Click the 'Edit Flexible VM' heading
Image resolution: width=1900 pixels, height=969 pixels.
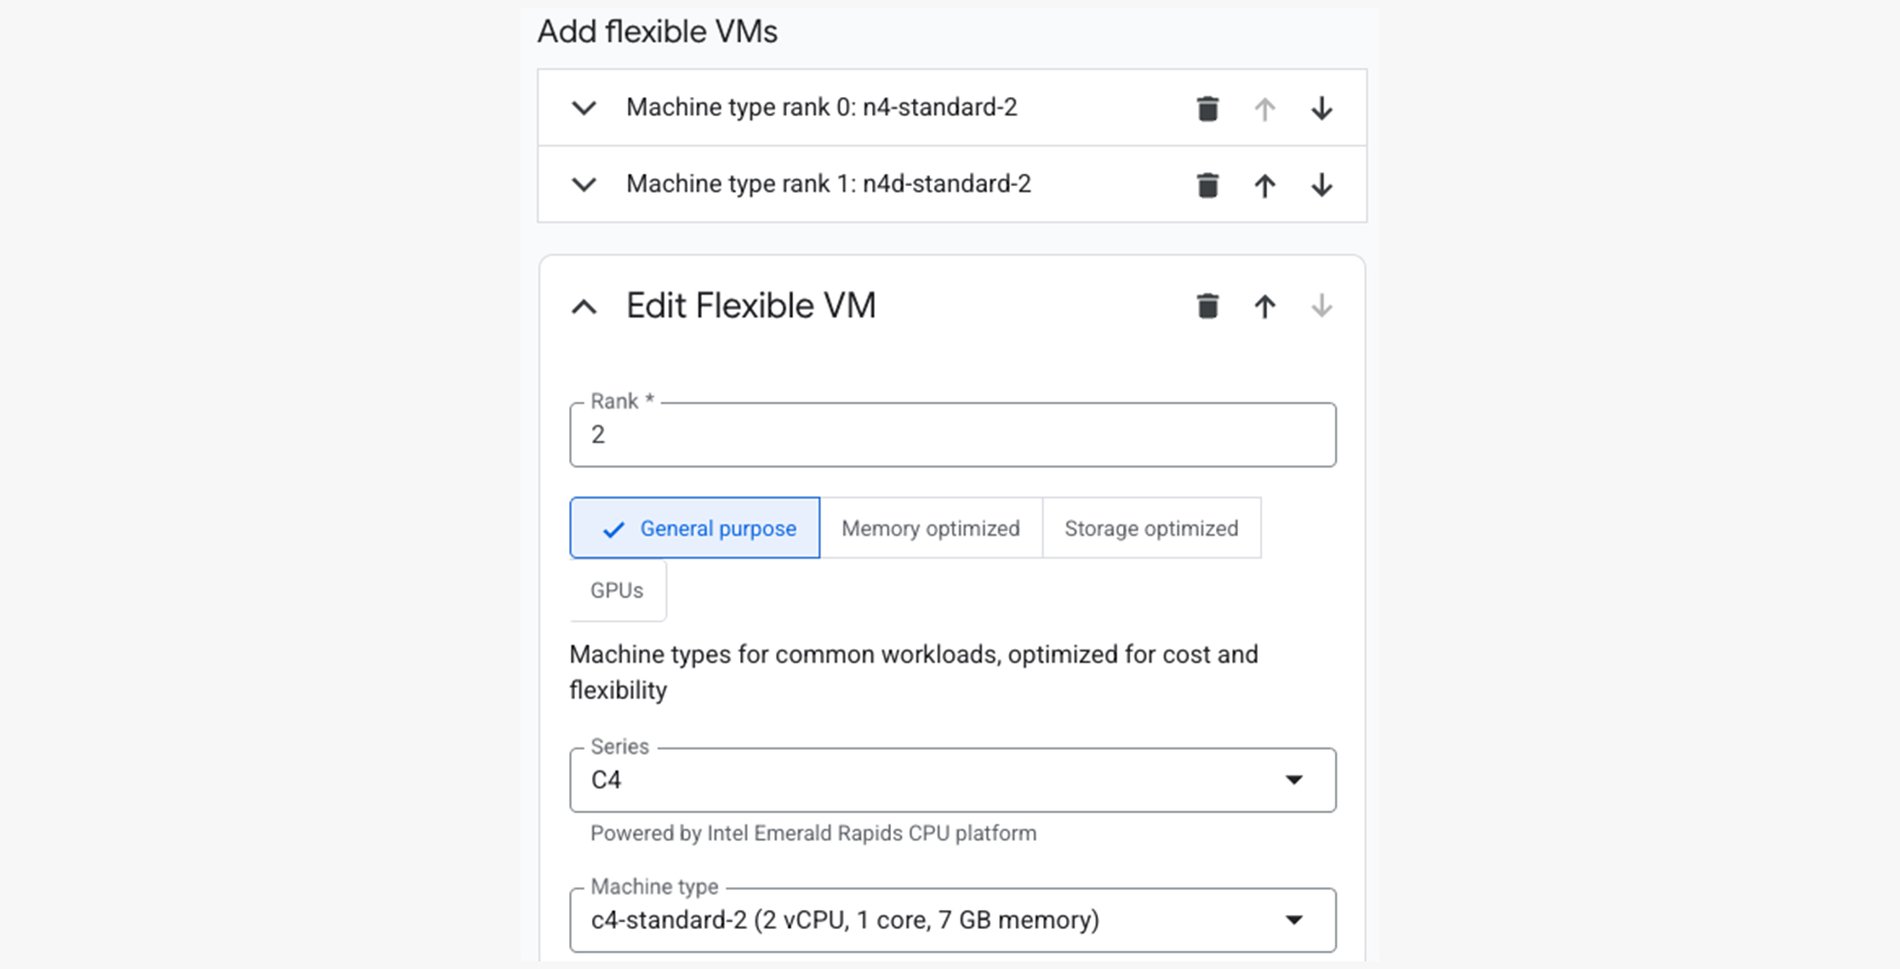coord(751,306)
